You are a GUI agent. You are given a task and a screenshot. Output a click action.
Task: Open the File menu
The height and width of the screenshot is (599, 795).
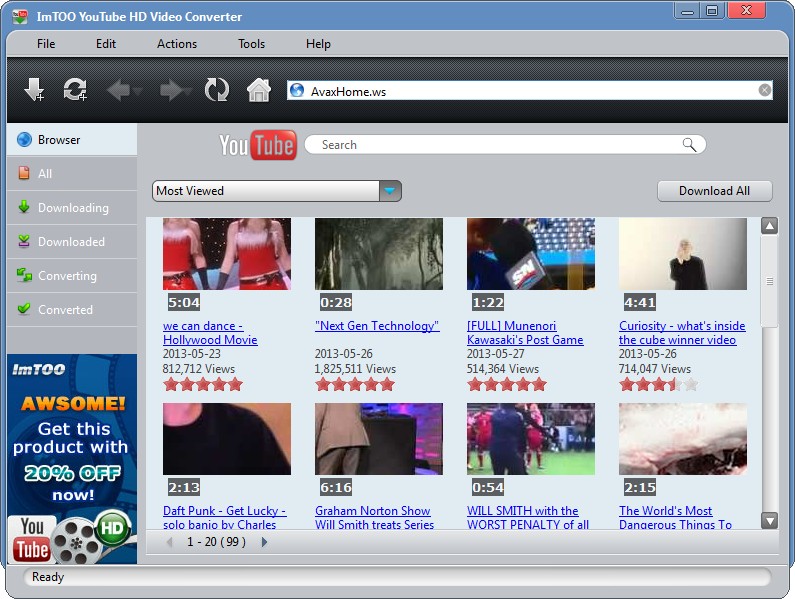(x=46, y=44)
